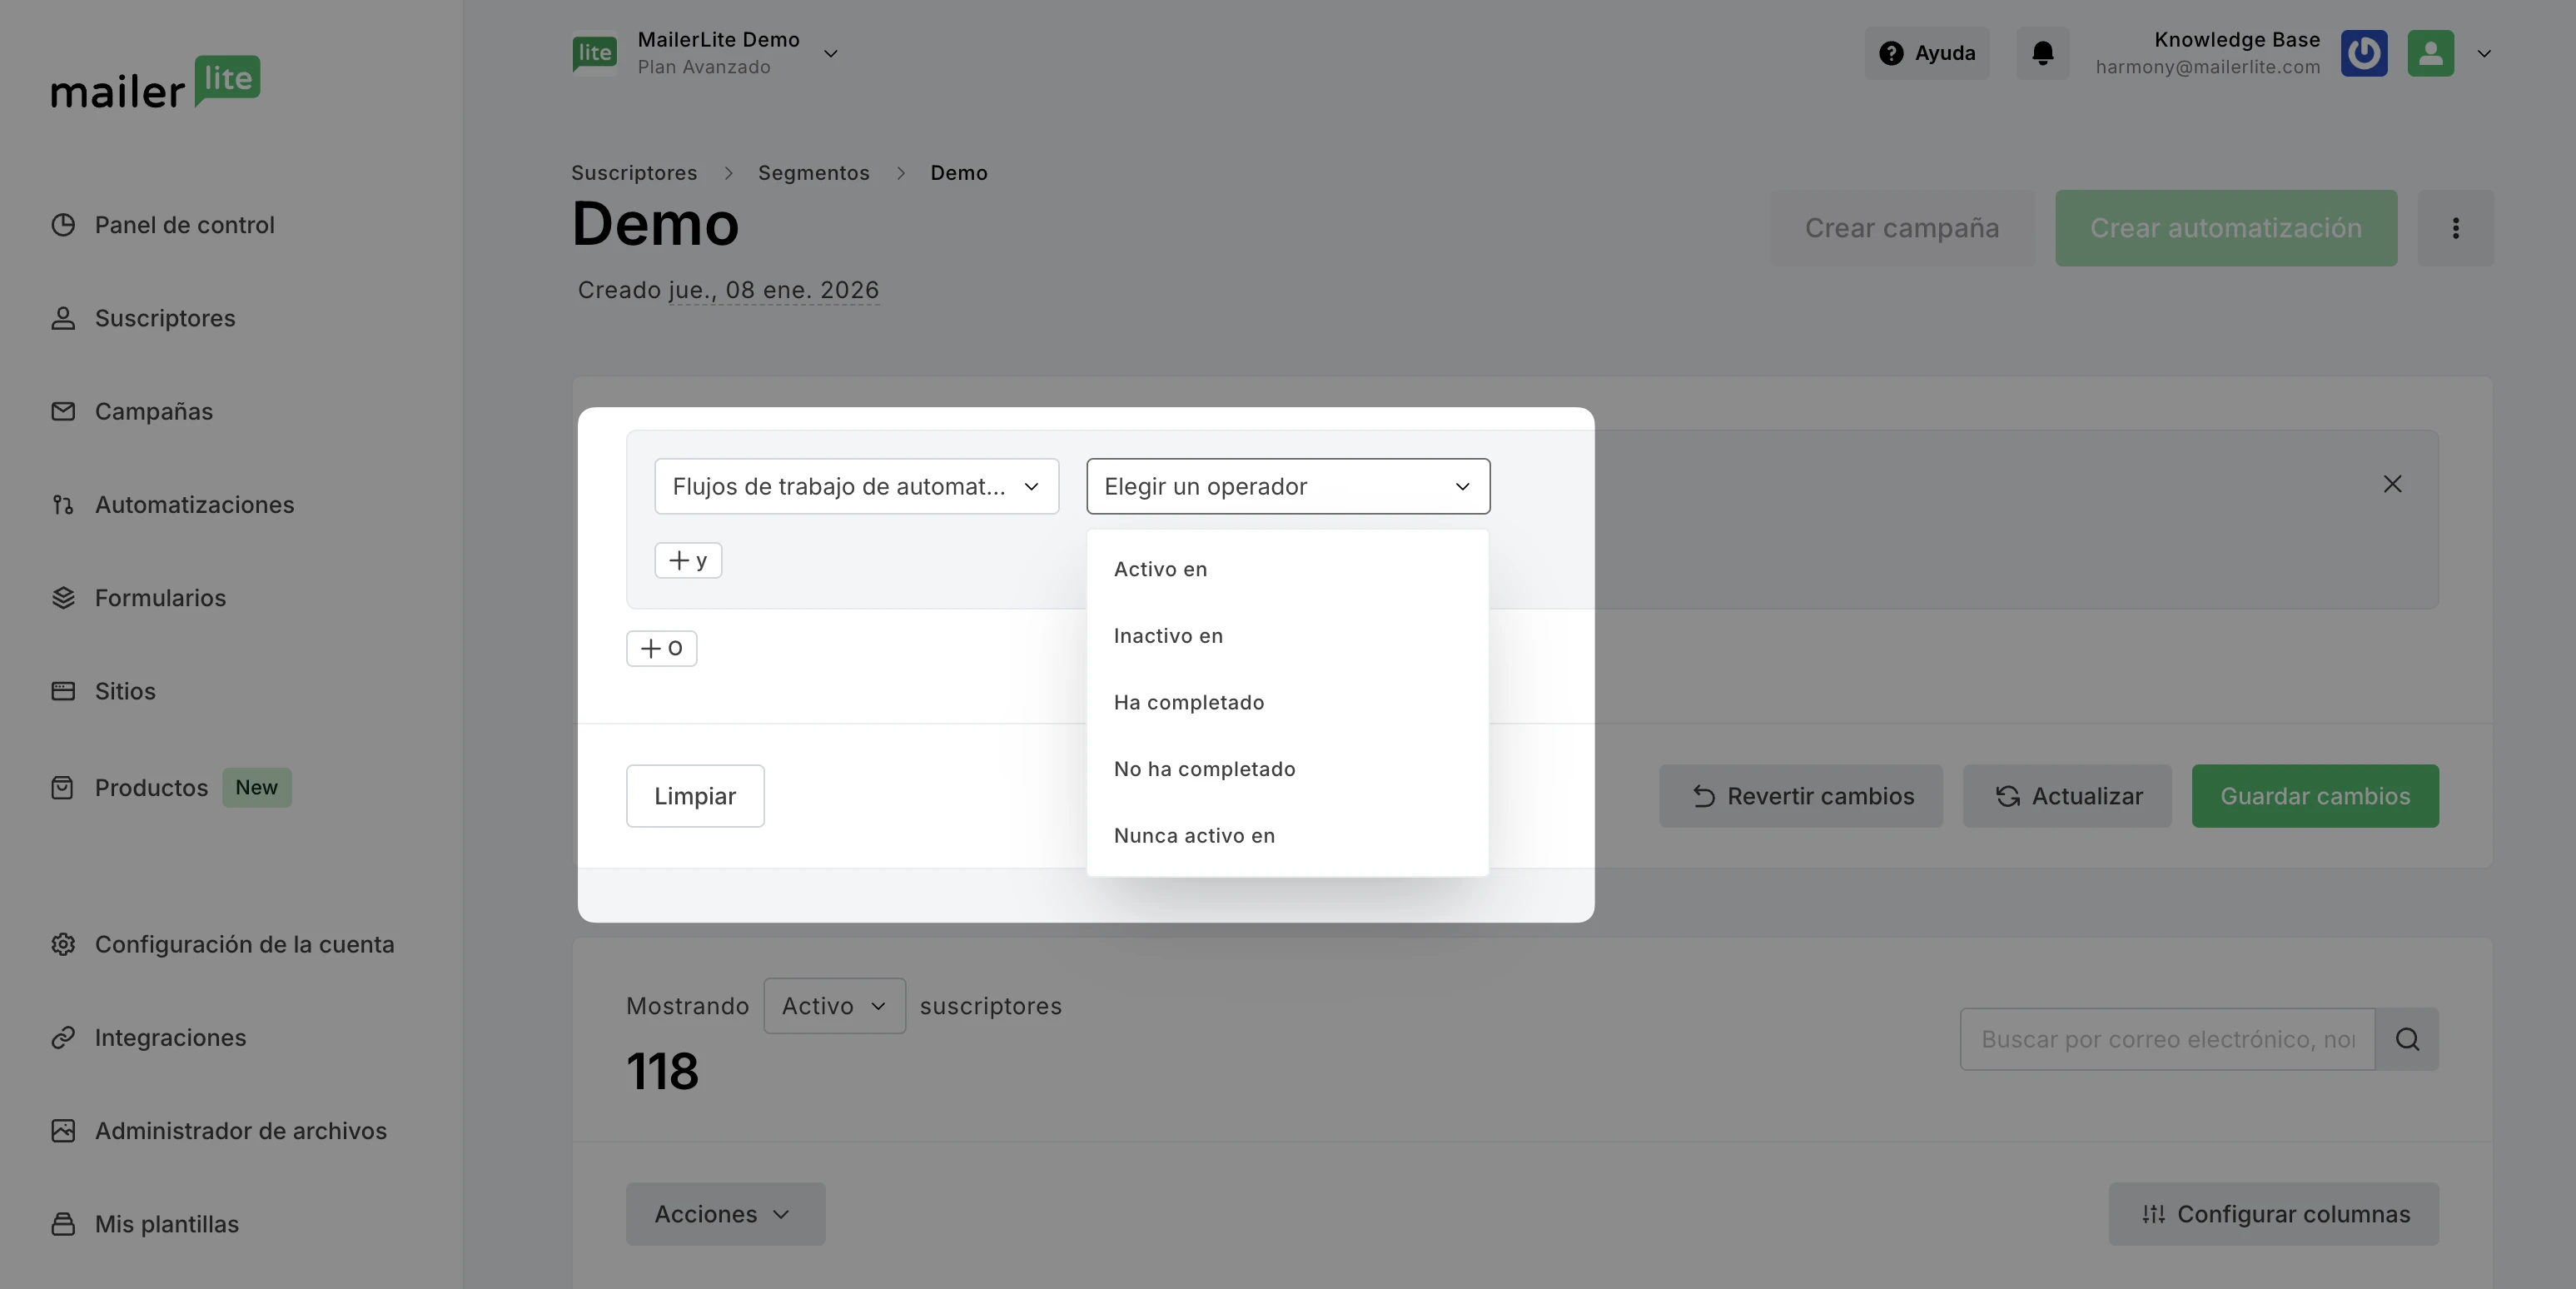Go to Administrador de archivos
This screenshot has height=1289, width=2576.
click(x=240, y=1131)
